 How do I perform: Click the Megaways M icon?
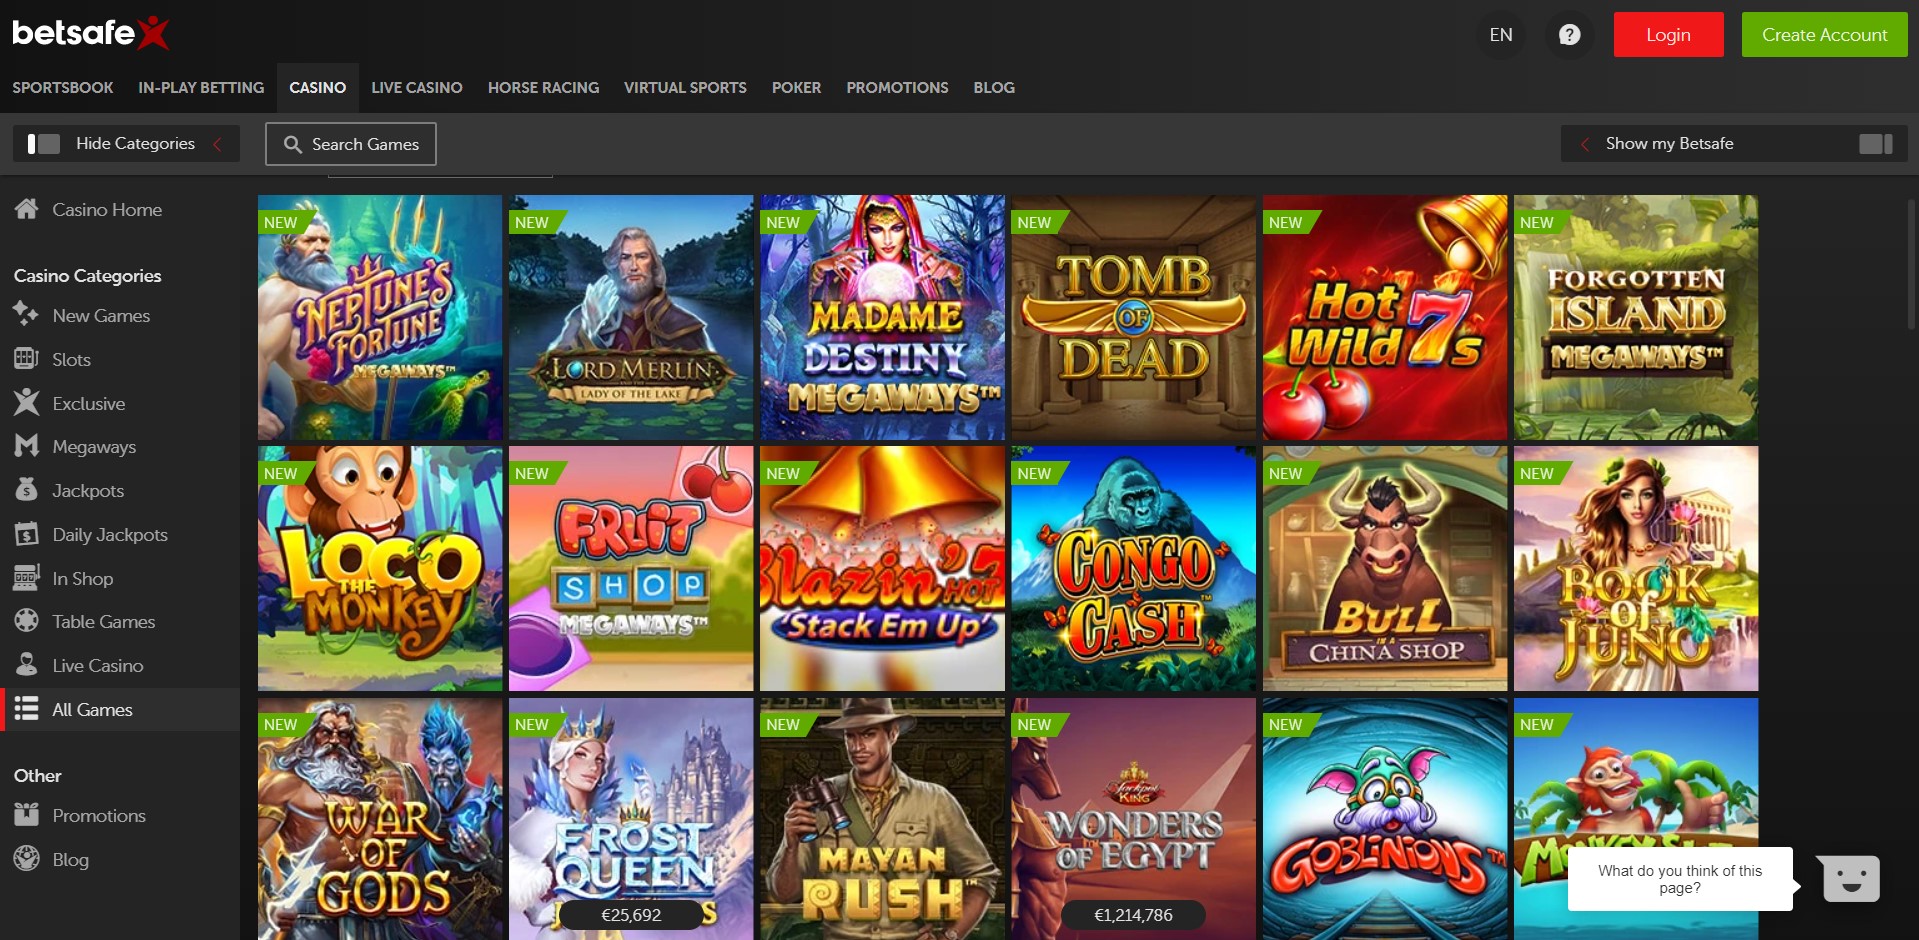(26, 446)
